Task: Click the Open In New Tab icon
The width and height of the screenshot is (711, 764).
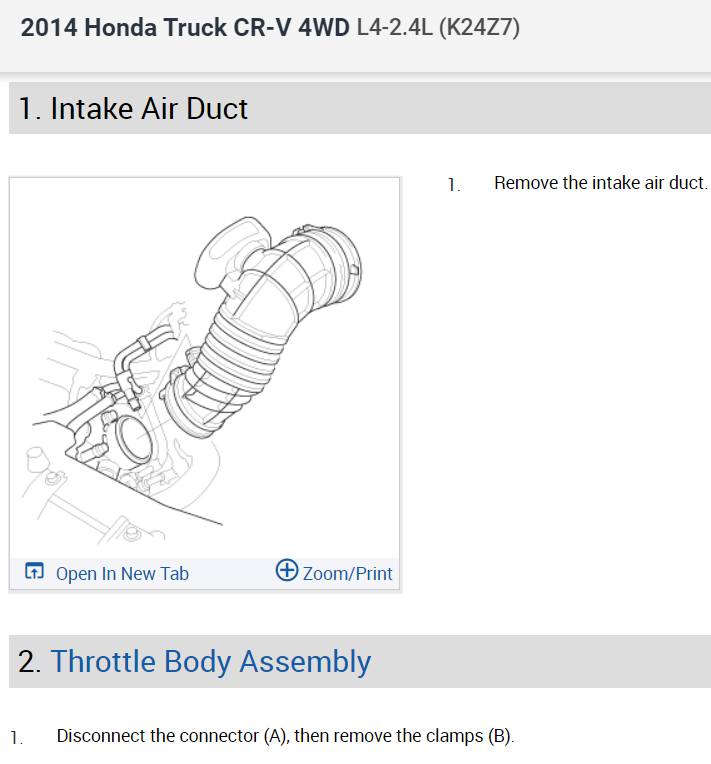Action: click(34, 573)
